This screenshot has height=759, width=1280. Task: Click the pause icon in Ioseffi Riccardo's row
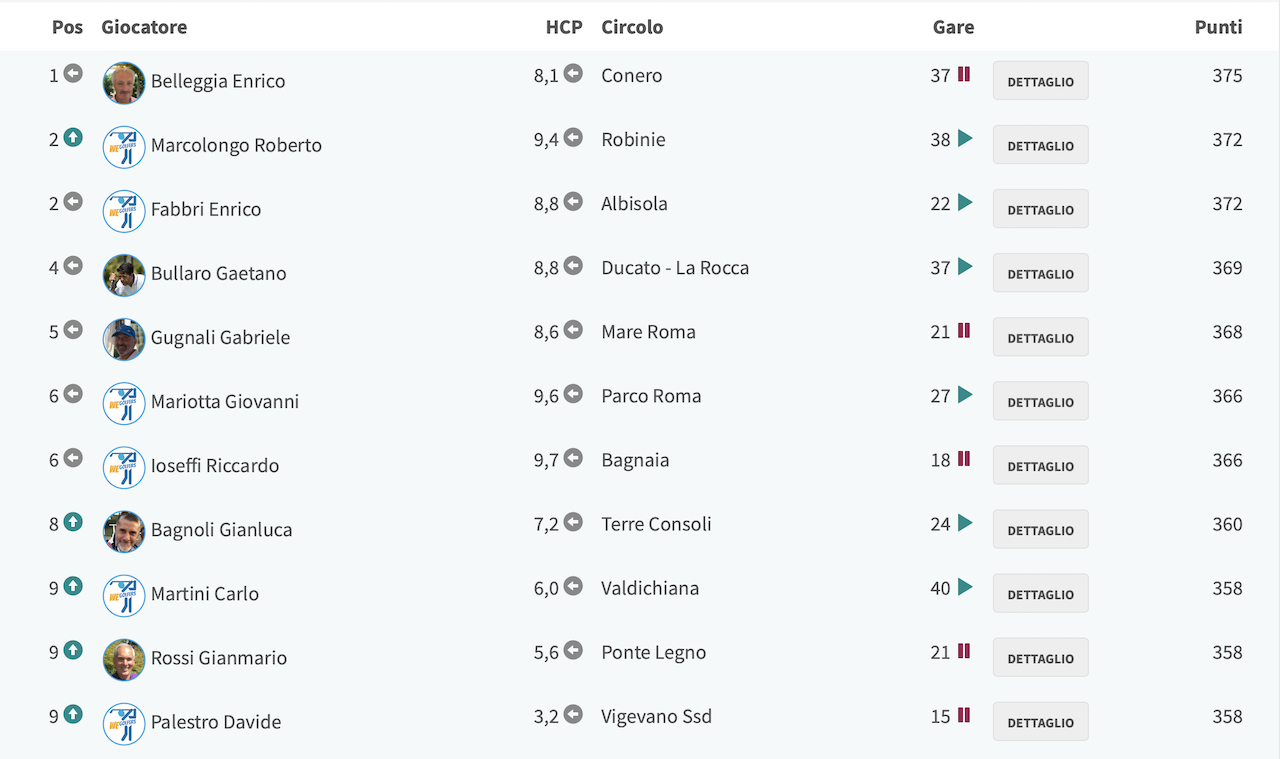click(964, 458)
